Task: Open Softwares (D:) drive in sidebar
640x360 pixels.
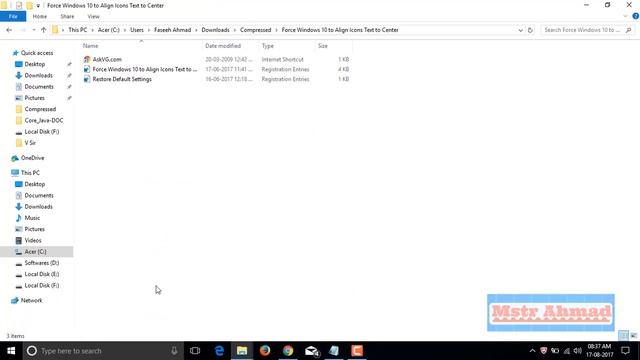Action: coord(42,263)
